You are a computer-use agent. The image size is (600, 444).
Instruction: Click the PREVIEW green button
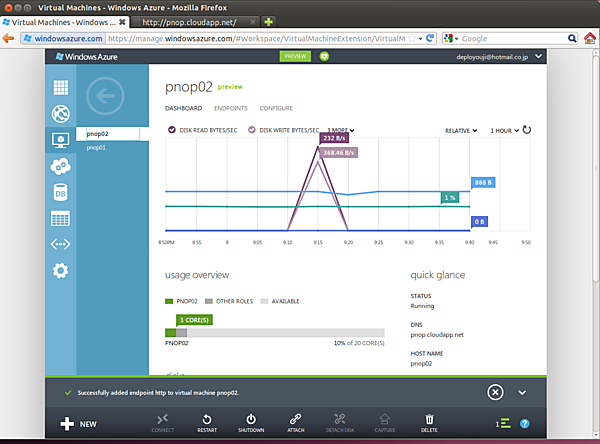pyautogui.click(x=295, y=56)
